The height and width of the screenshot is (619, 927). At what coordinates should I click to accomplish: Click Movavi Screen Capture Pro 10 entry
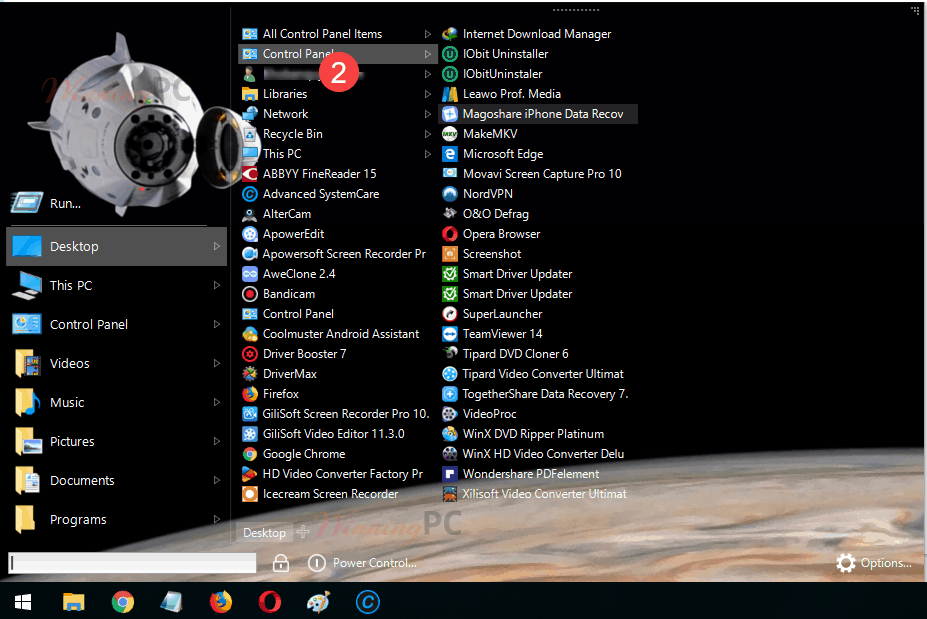coord(538,174)
